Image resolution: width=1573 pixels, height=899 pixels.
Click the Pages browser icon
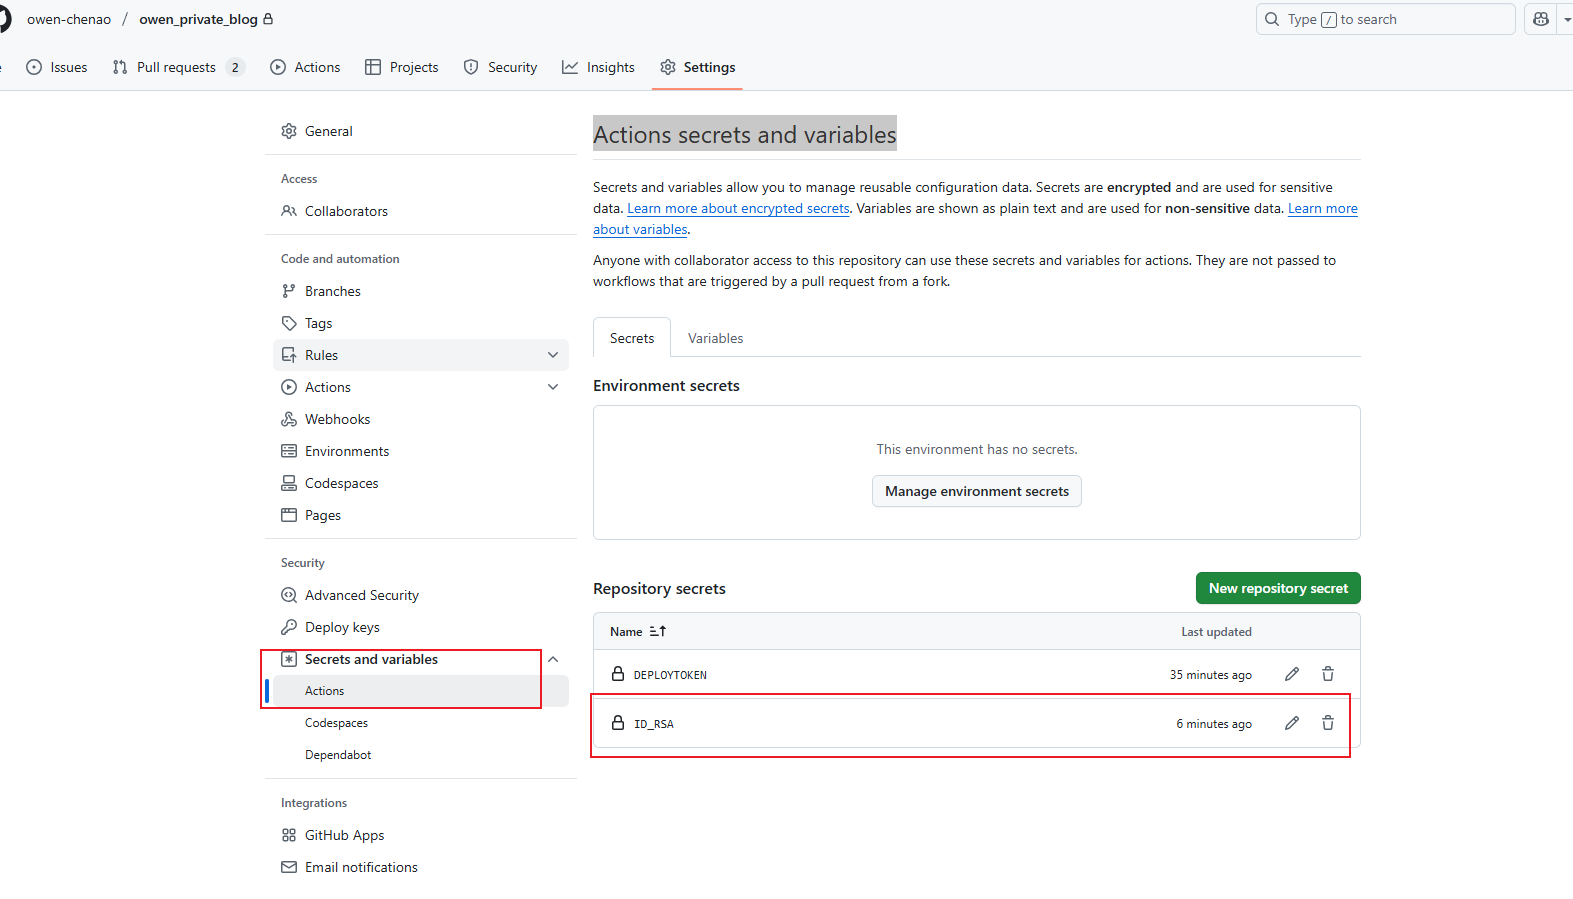tap(289, 515)
